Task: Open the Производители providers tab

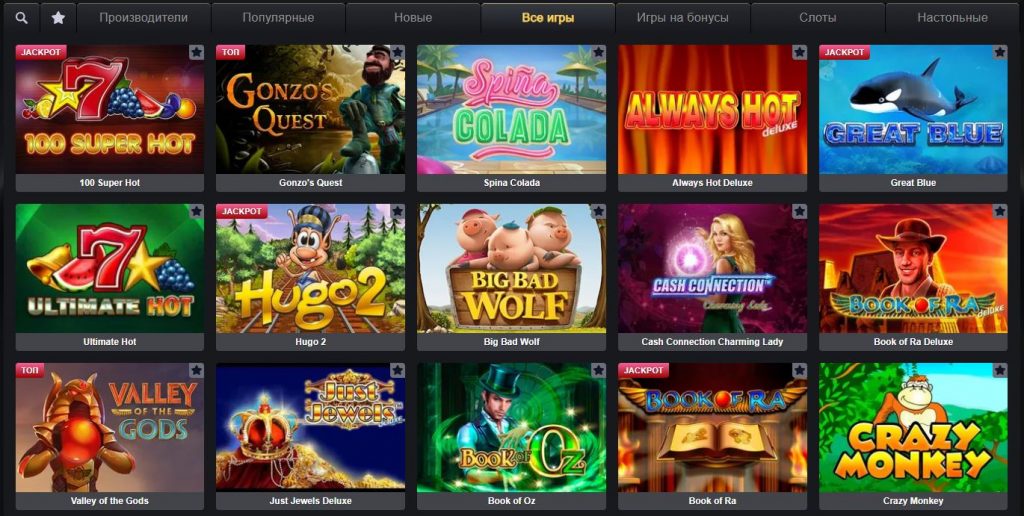Action: coord(144,18)
